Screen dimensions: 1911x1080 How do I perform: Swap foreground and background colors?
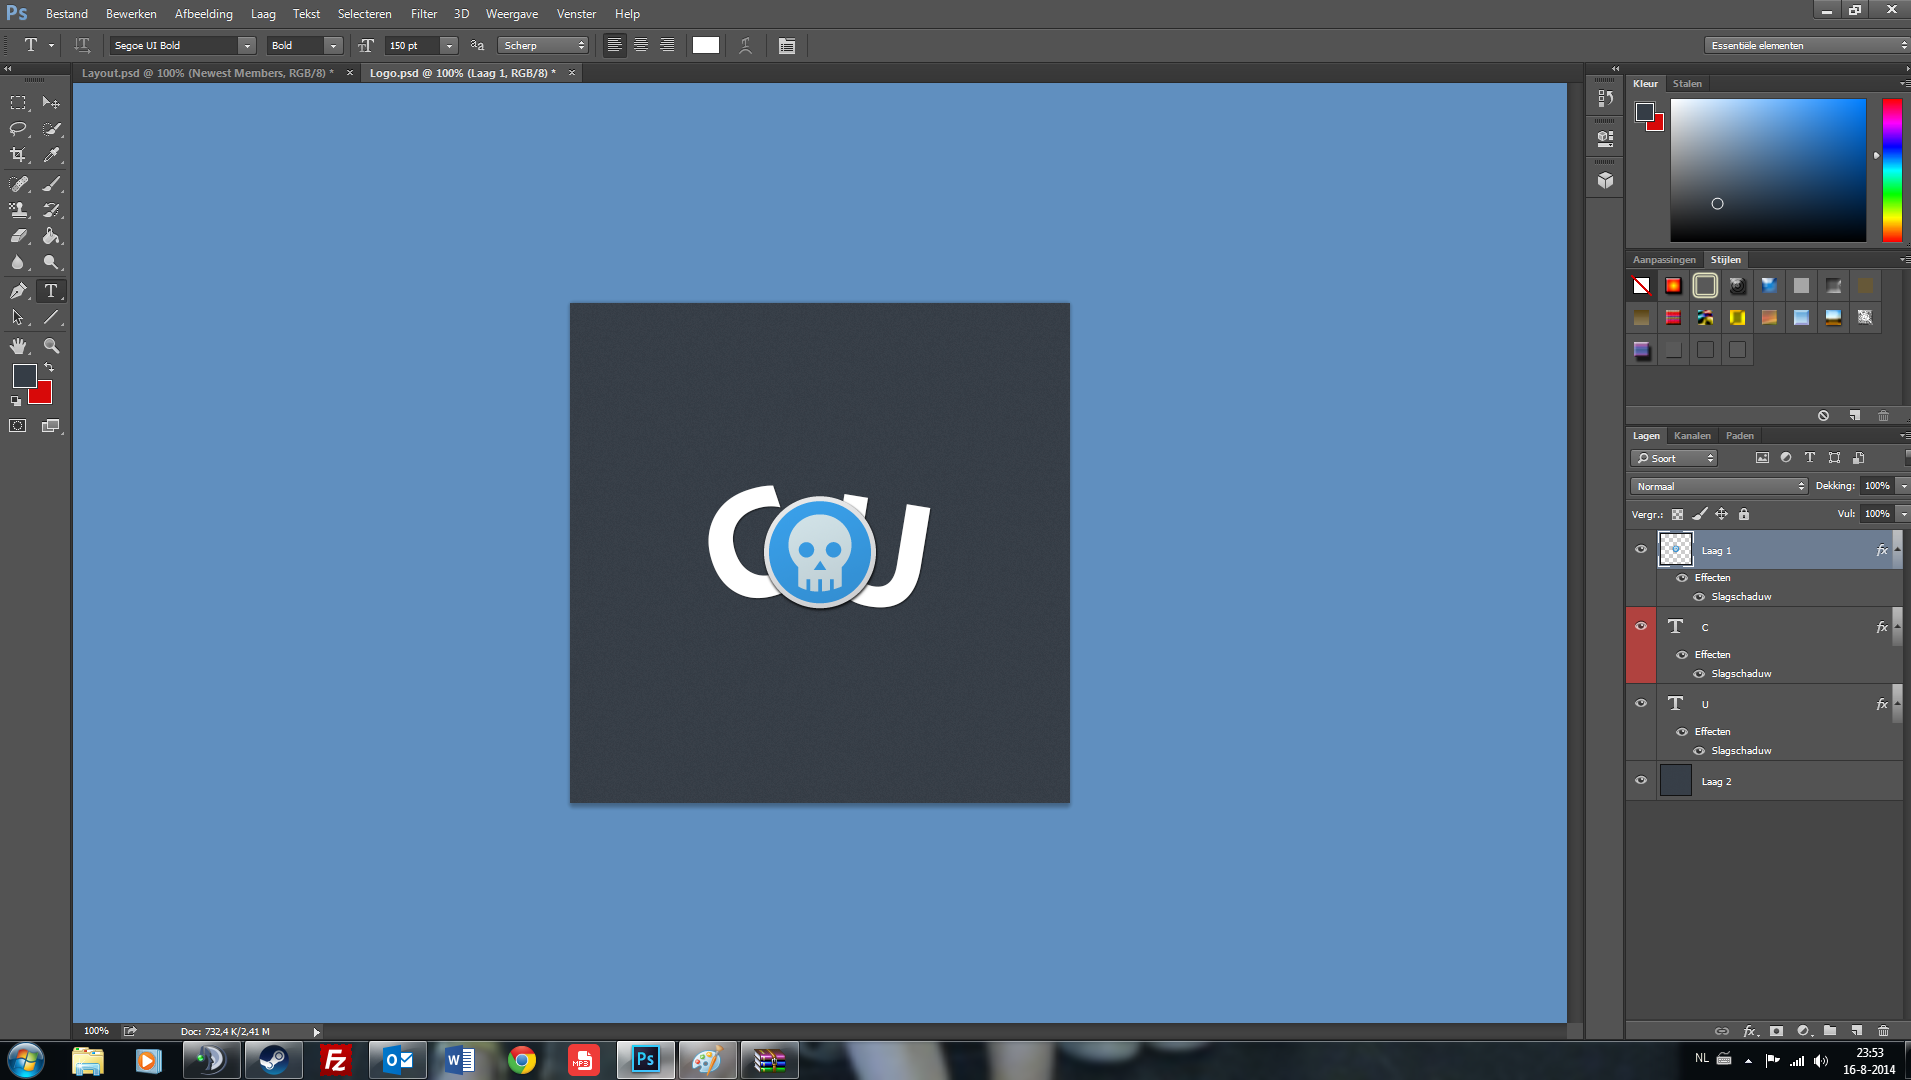click(x=49, y=368)
